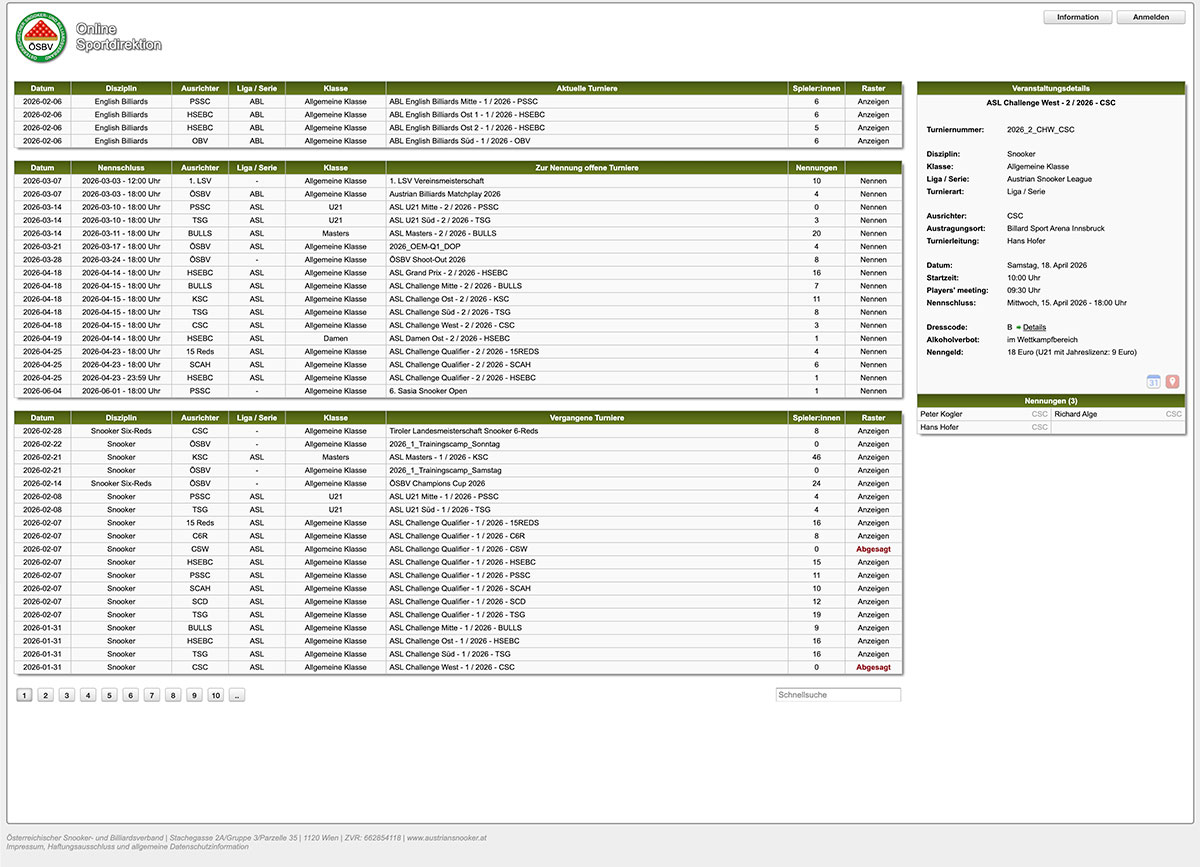Show raster for ABL English Billiards Süd
Viewport: 1200px width, 867px height.
[872, 141]
